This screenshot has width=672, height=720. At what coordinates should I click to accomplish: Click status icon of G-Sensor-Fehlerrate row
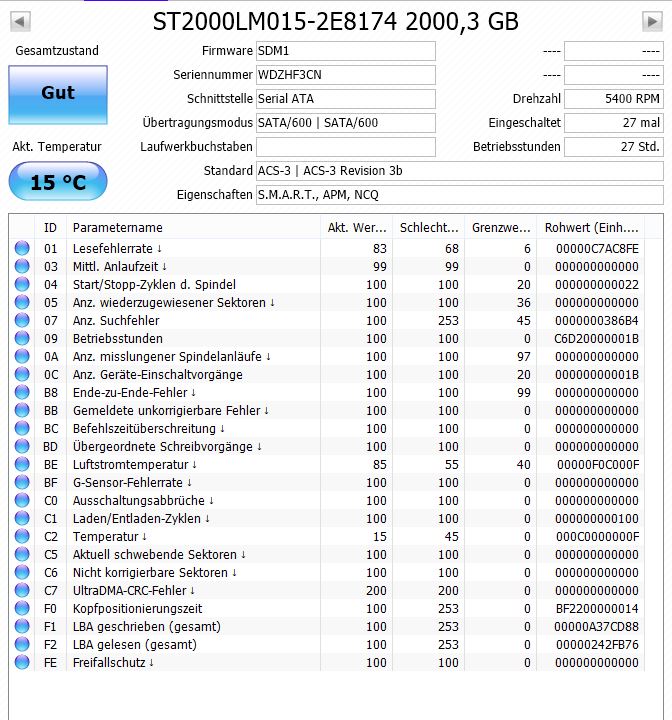tap(22, 482)
